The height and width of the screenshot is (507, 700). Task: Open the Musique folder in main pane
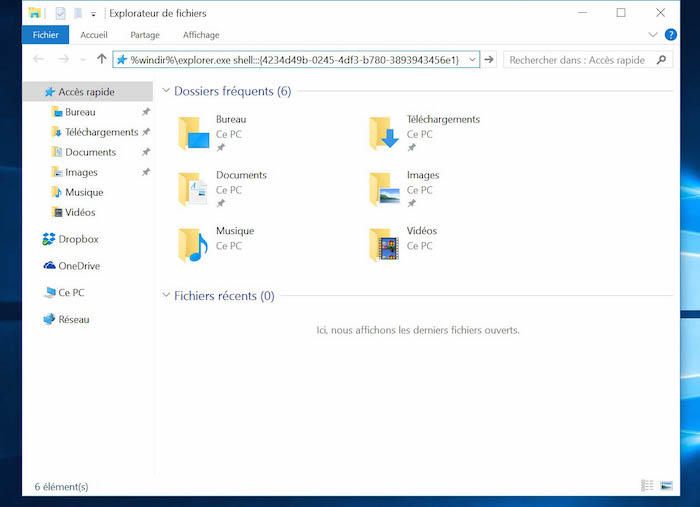click(190, 244)
